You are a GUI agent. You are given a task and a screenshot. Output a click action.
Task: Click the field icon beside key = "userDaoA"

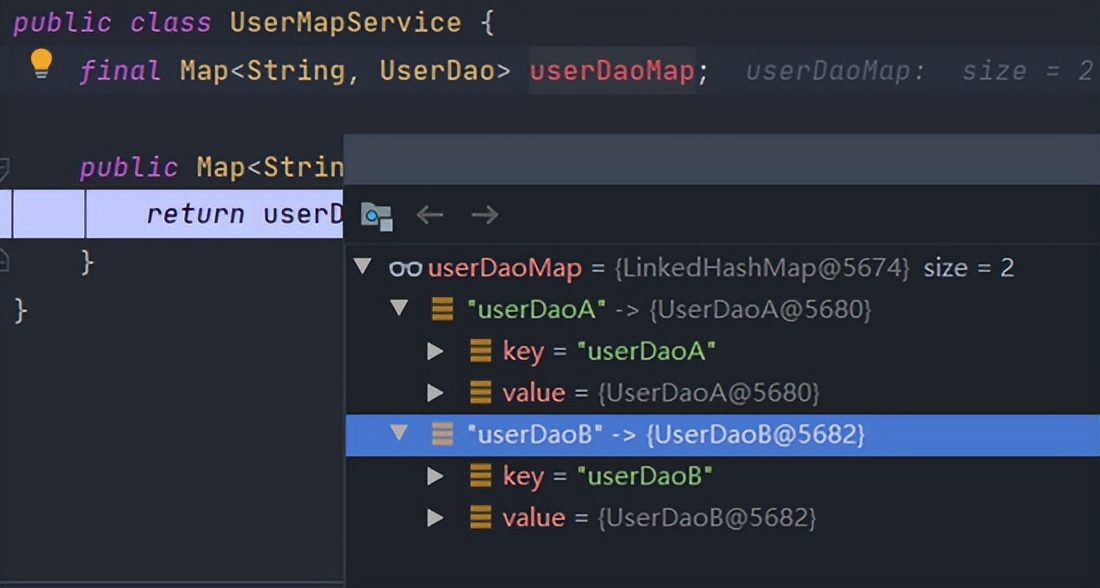tap(480, 351)
